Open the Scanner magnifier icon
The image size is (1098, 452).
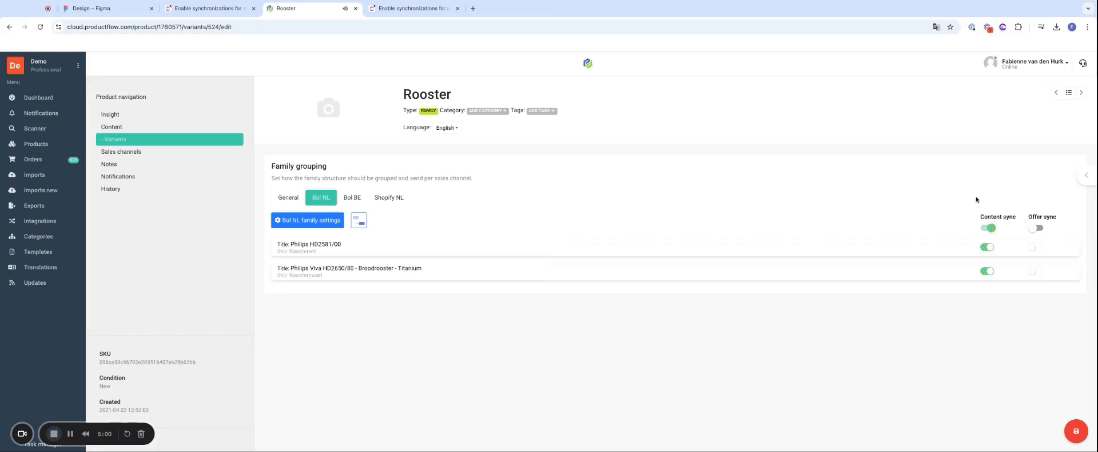click(12, 128)
